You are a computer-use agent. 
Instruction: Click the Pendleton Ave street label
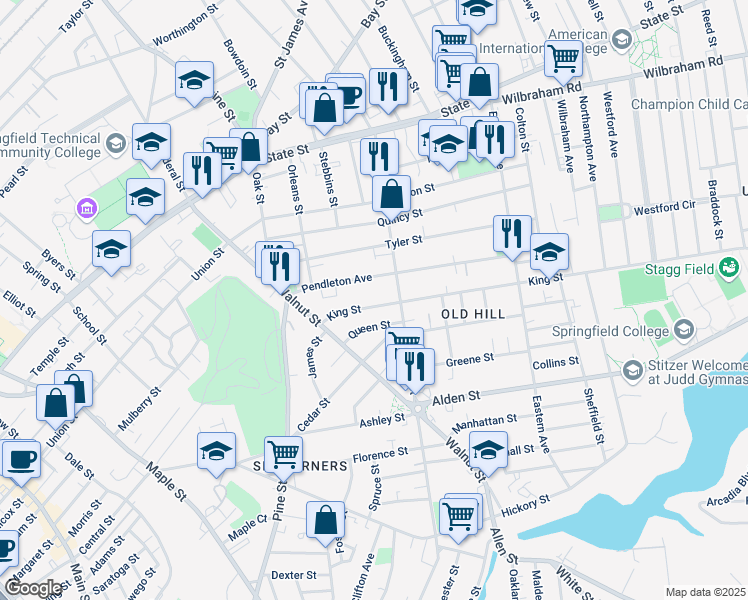pos(337,282)
